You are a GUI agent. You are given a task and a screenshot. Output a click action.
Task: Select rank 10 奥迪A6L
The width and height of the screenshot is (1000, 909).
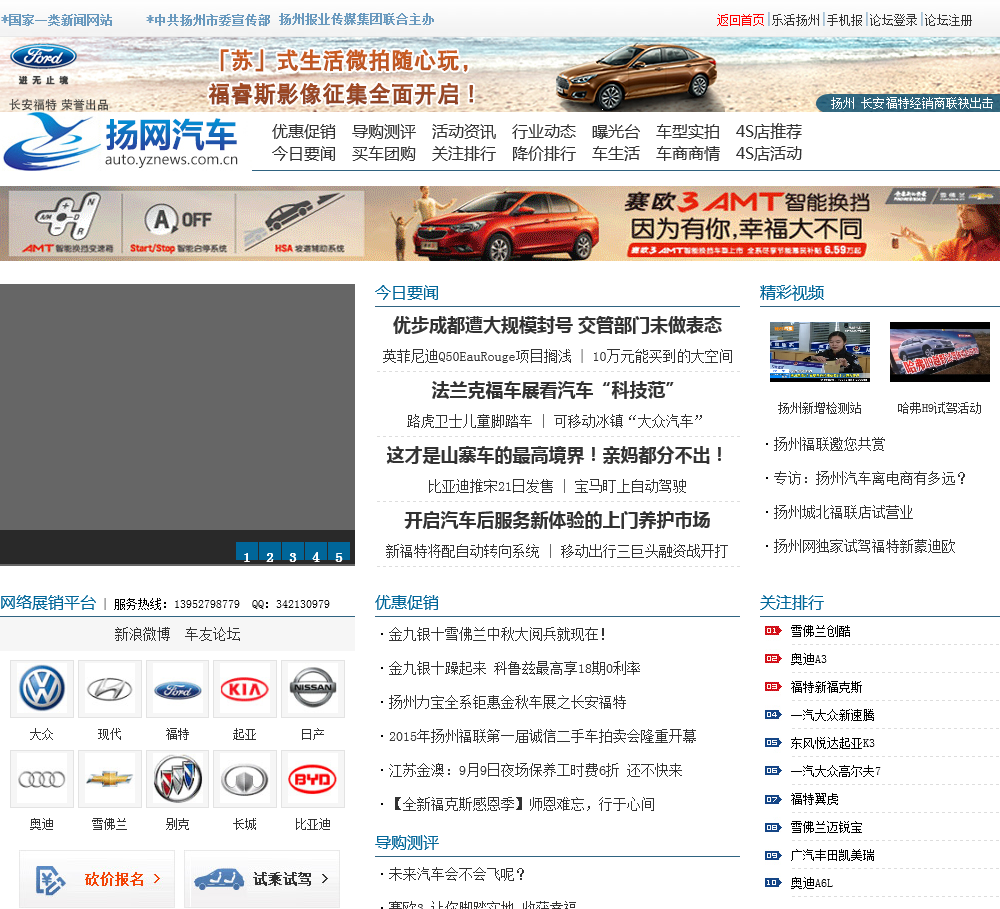point(811,883)
